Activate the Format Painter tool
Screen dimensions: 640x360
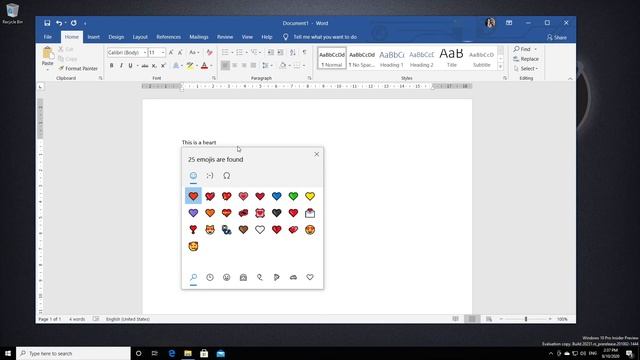coord(78,69)
